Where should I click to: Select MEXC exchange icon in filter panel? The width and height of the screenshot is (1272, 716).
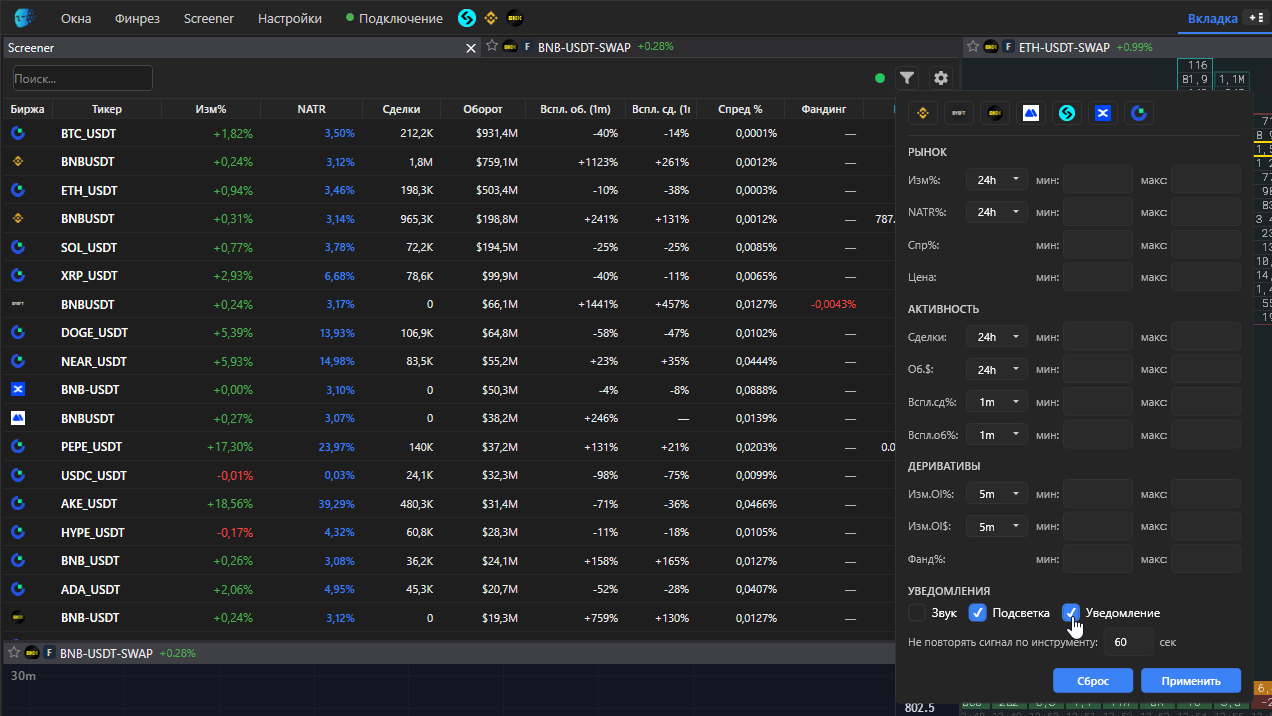tap(1030, 113)
